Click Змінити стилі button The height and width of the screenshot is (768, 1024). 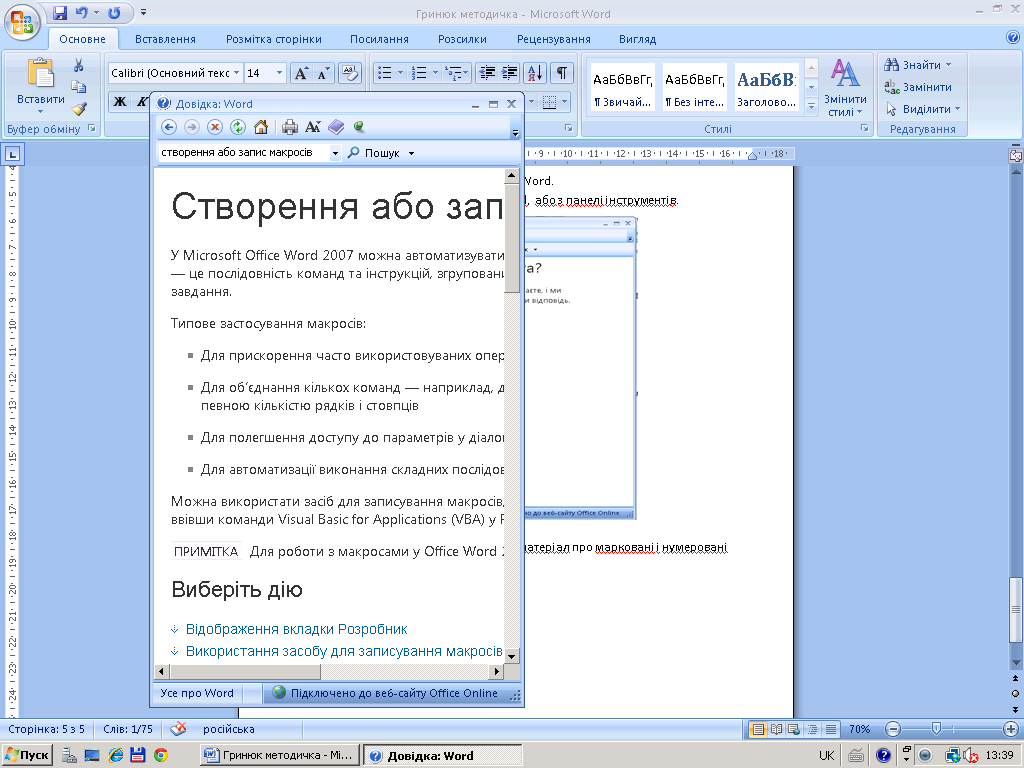pos(845,88)
